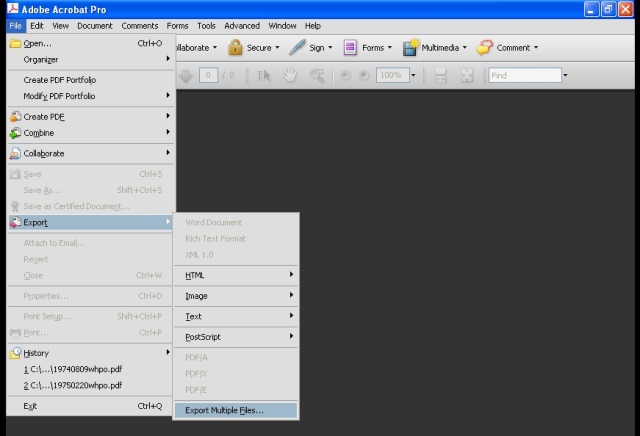
Task: Open the Comment toolbar dropdown arrow
Action: 536,47
